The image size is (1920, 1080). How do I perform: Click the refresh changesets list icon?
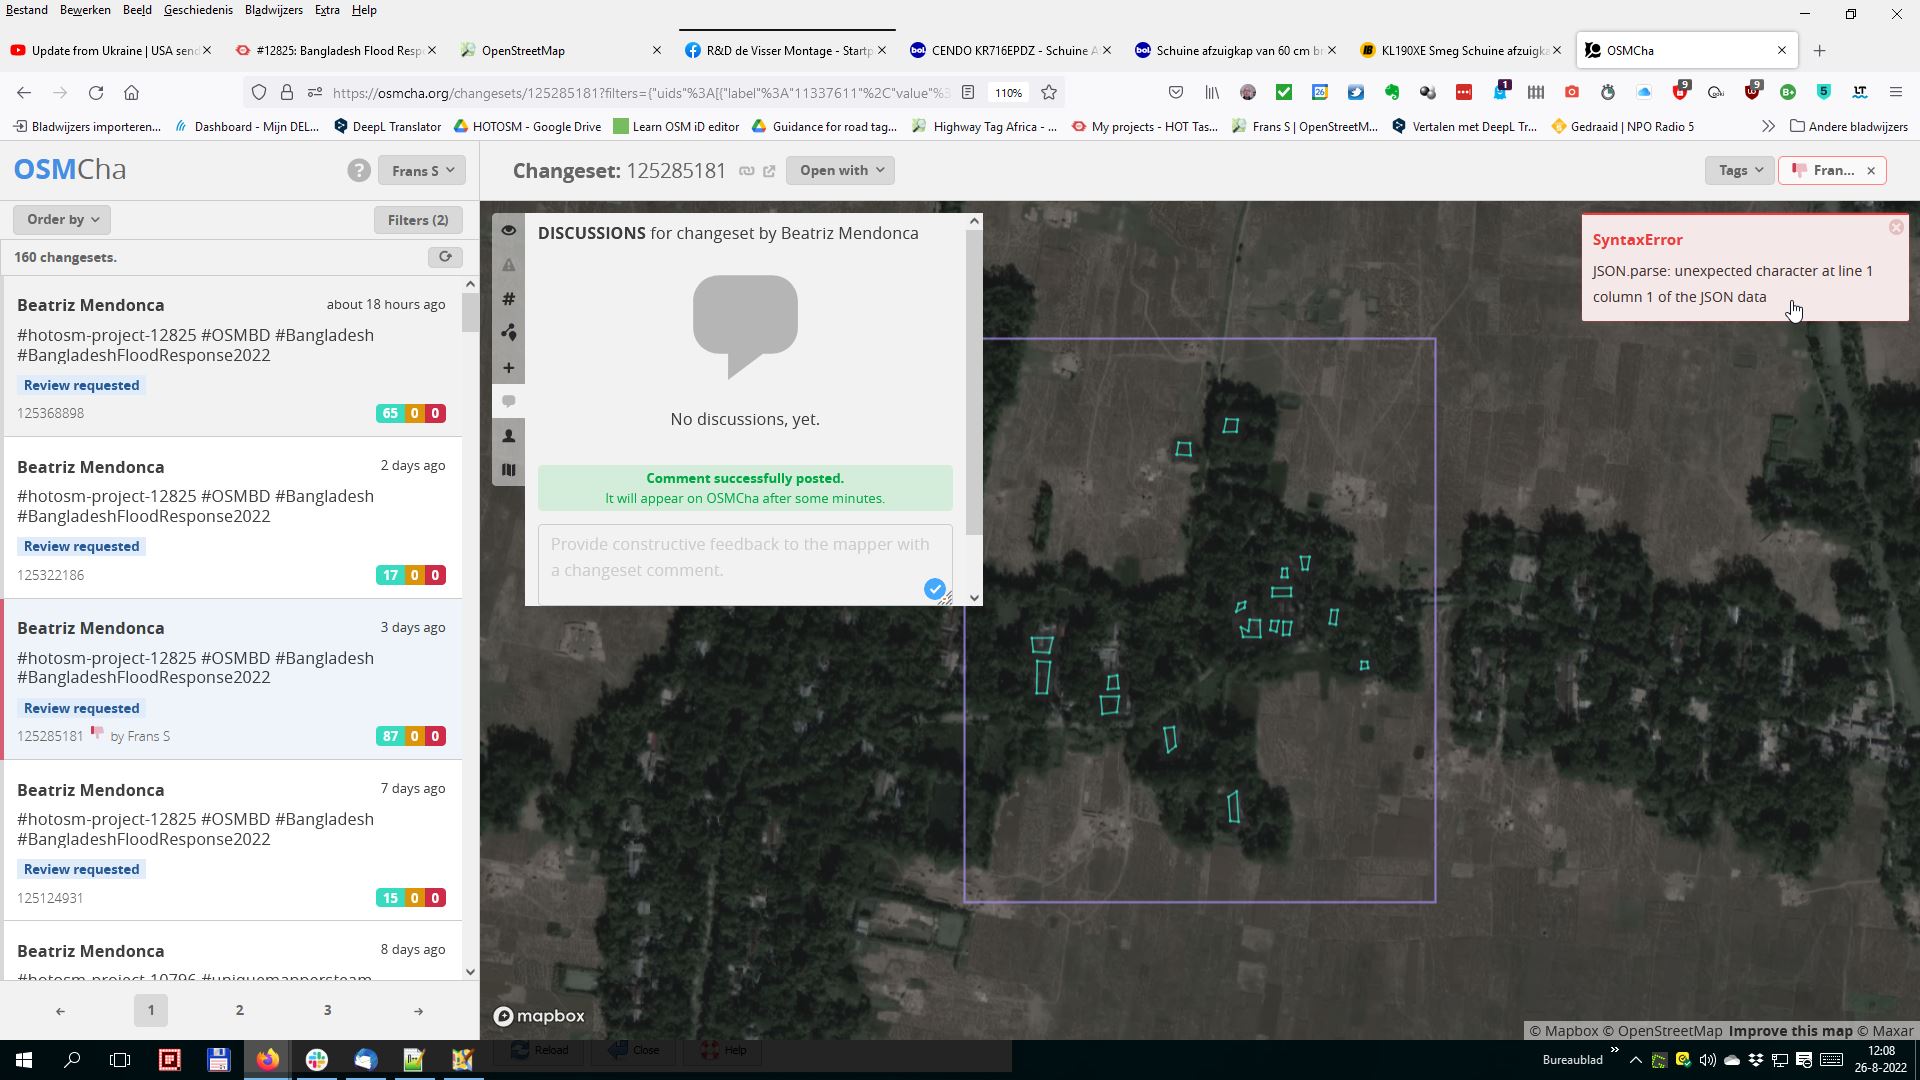445,257
